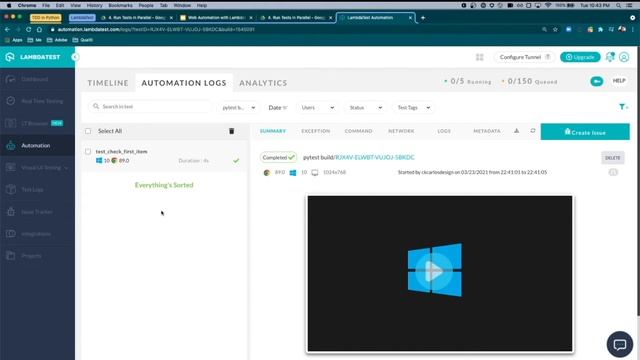This screenshot has width=640, height=360.
Task: Open Integrations in the sidebar
Action: [36, 234]
